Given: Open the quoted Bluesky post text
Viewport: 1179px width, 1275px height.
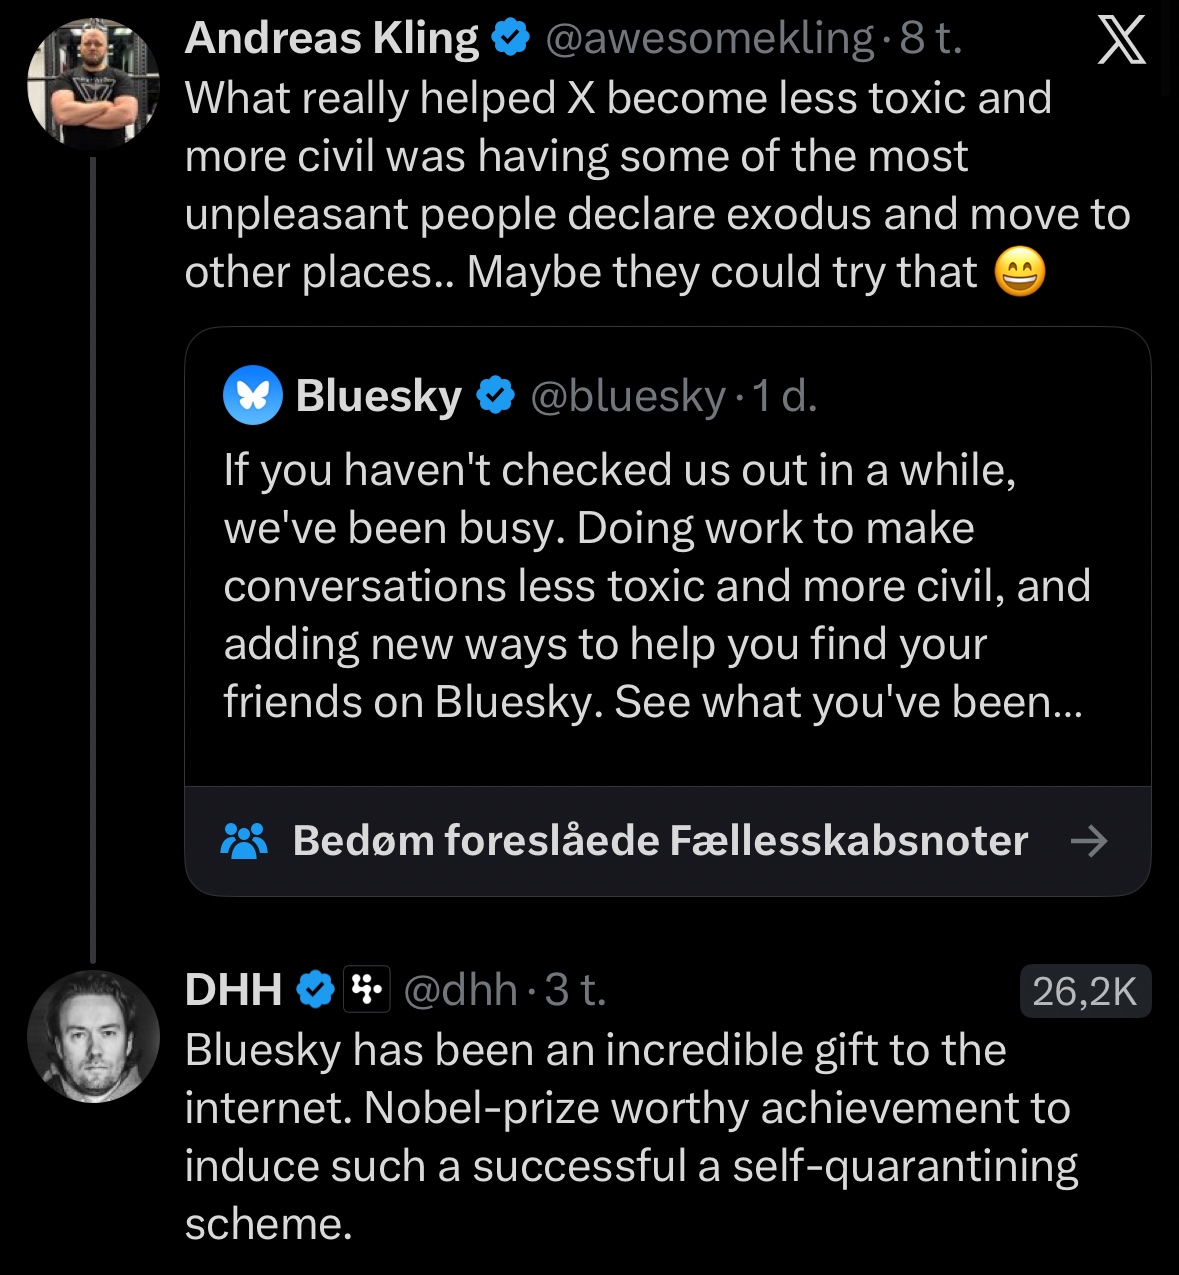Looking at the screenshot, I should (x=655, y=586).
